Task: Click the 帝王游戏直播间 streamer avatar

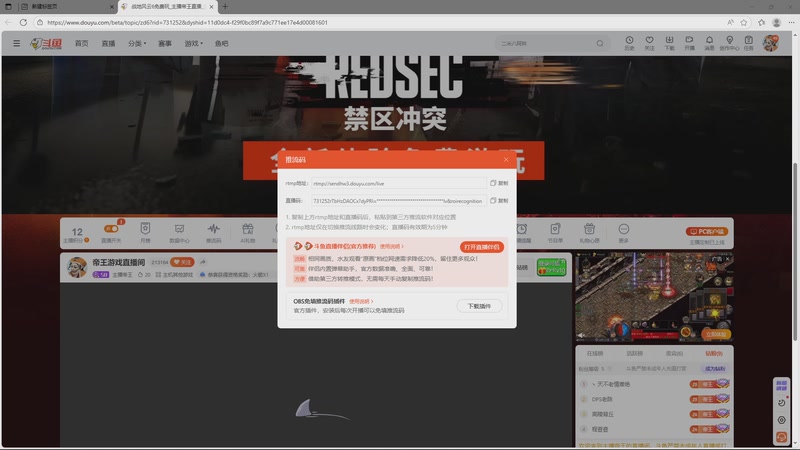Action: 77,267
